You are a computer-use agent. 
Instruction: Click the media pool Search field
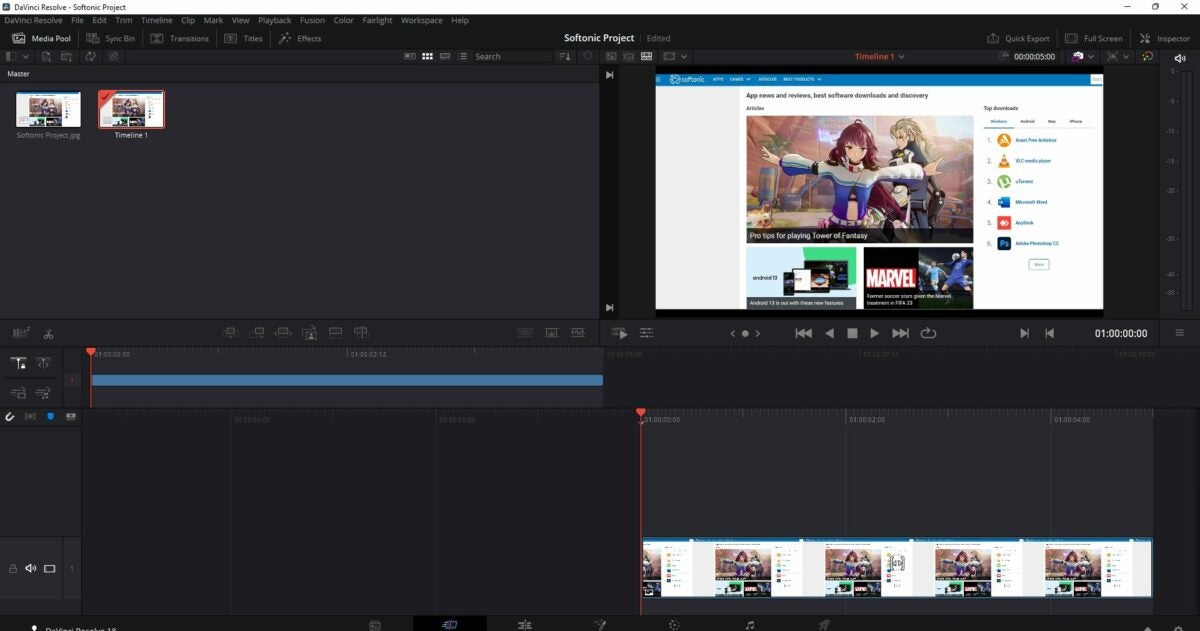coord(513,56)
